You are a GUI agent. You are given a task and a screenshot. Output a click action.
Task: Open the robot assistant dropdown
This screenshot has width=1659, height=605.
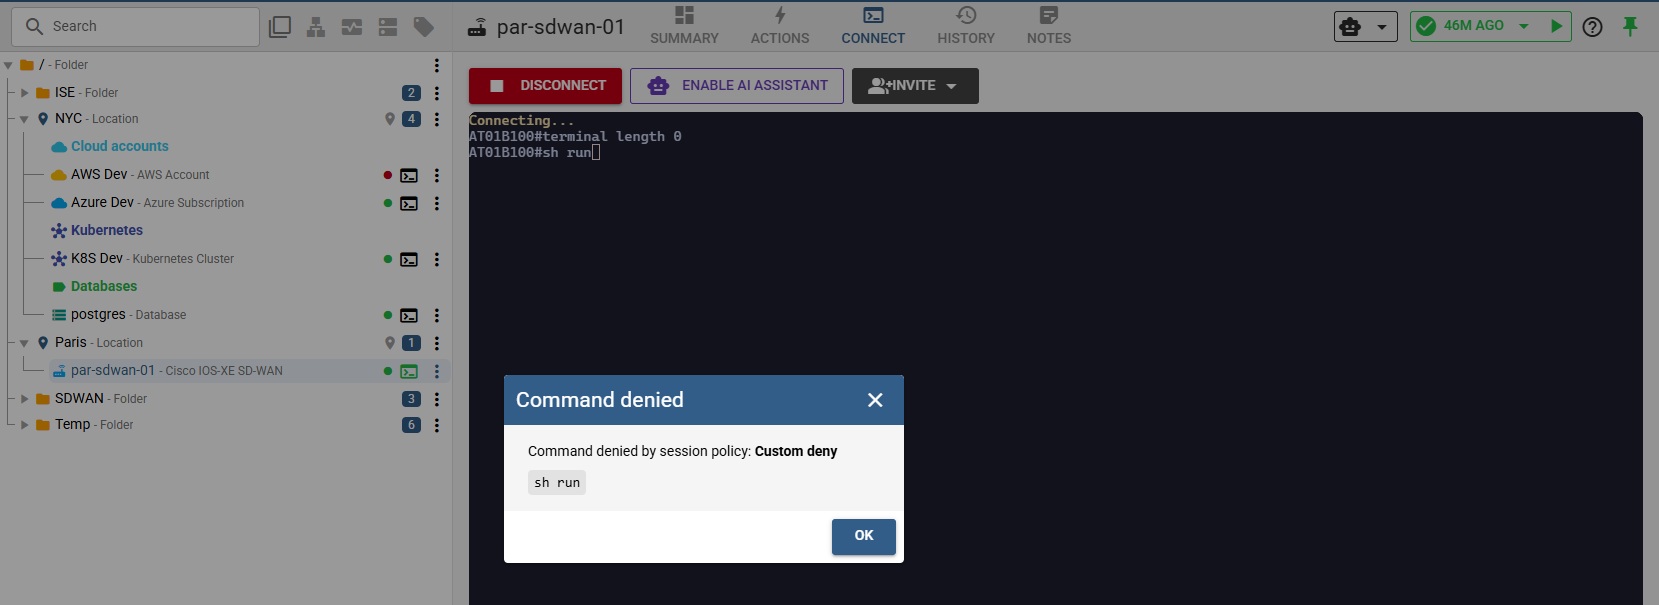pyautogui.click(x=1365, y=27)
